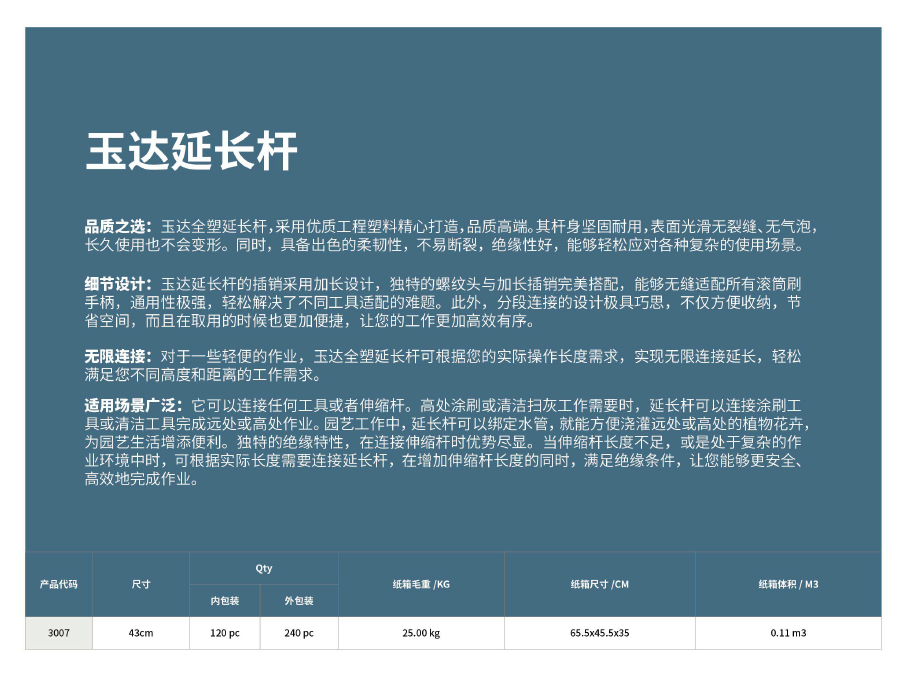Image resolution: width=908 pixels, height=685 pixels.
Task: Select the 产品代码 column header
Action: click(59, 584)
